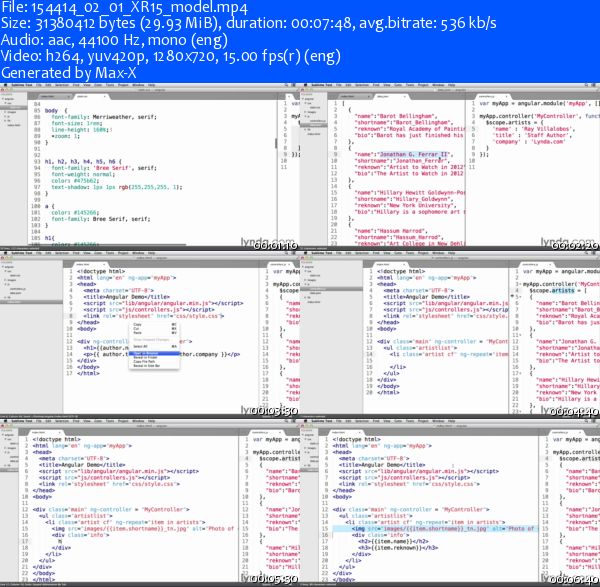The height and width of the screenshot is (587, 600).
Task: Open the video frame stamped 00:06:40
Action: pyautogui.click(x=450, y=501)
